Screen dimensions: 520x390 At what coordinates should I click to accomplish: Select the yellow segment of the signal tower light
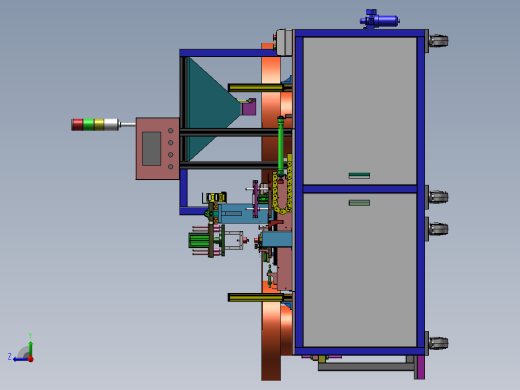[x=99, y=124]
